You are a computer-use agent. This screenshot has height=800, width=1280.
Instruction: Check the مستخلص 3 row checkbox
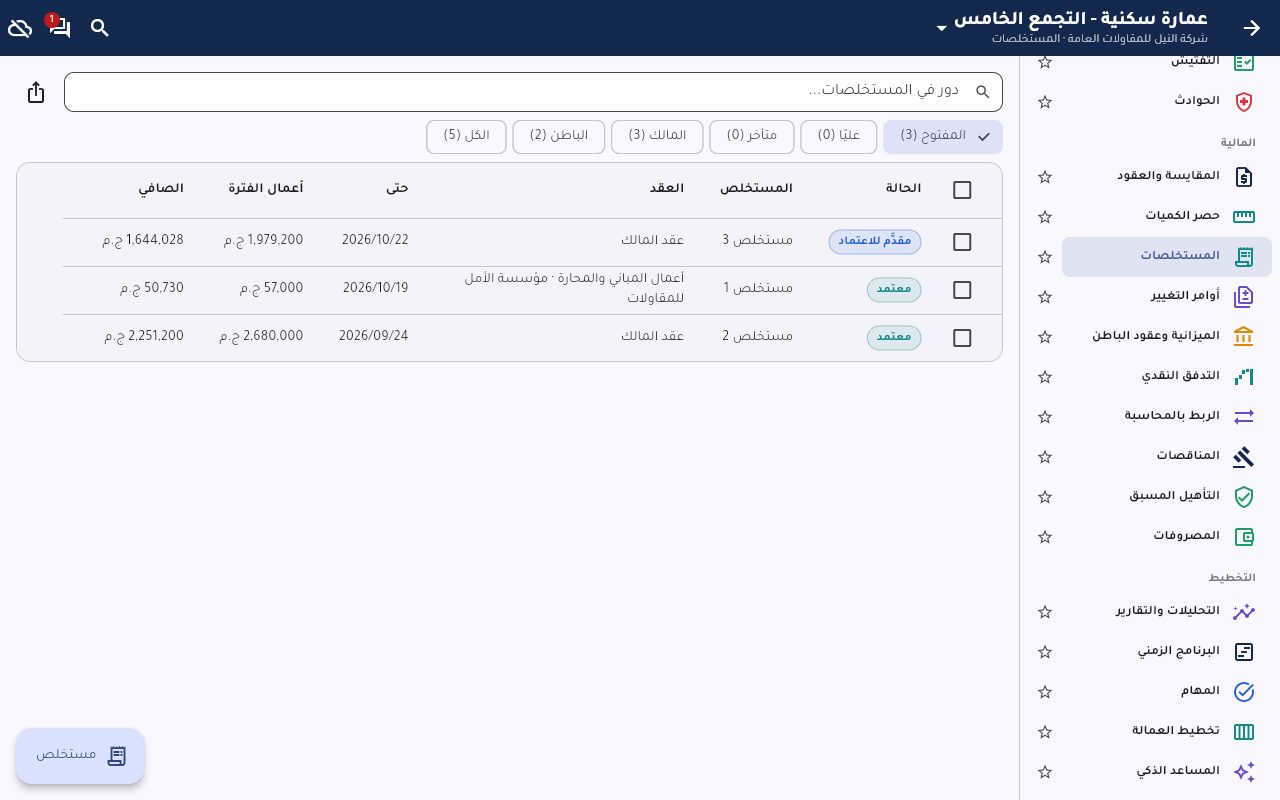click(962, 242)
